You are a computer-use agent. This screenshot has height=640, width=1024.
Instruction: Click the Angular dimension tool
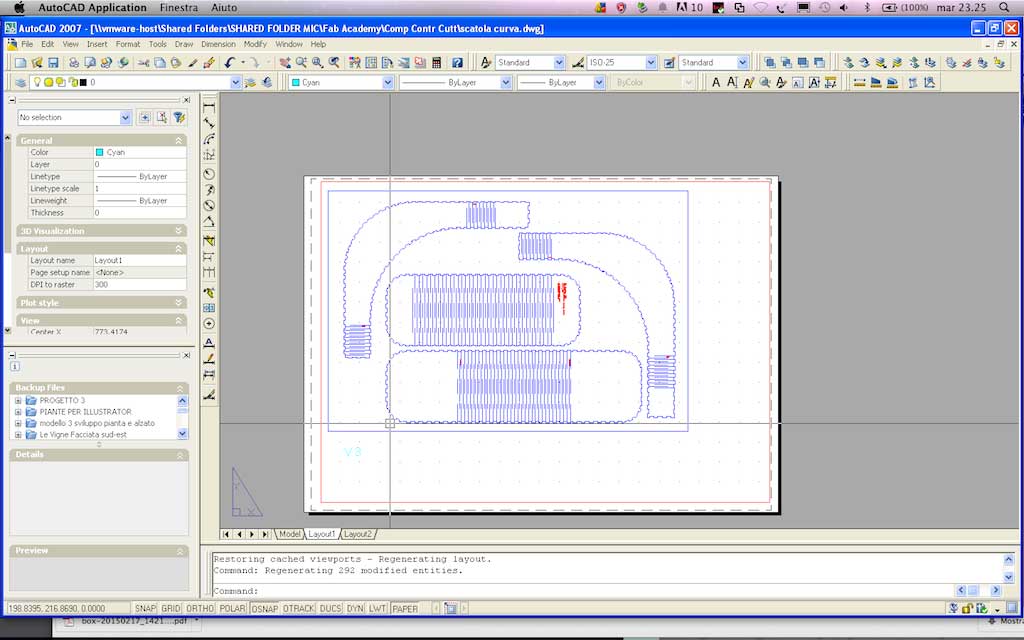coord(209,222)
